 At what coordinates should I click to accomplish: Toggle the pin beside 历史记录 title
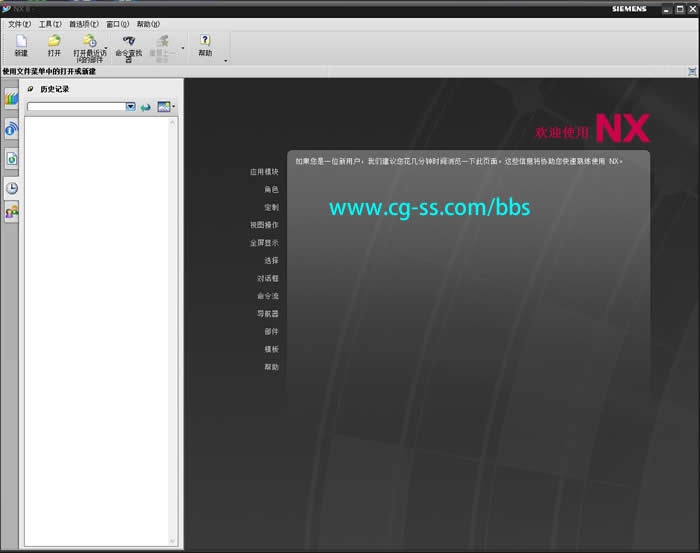[x=30, y=89]
